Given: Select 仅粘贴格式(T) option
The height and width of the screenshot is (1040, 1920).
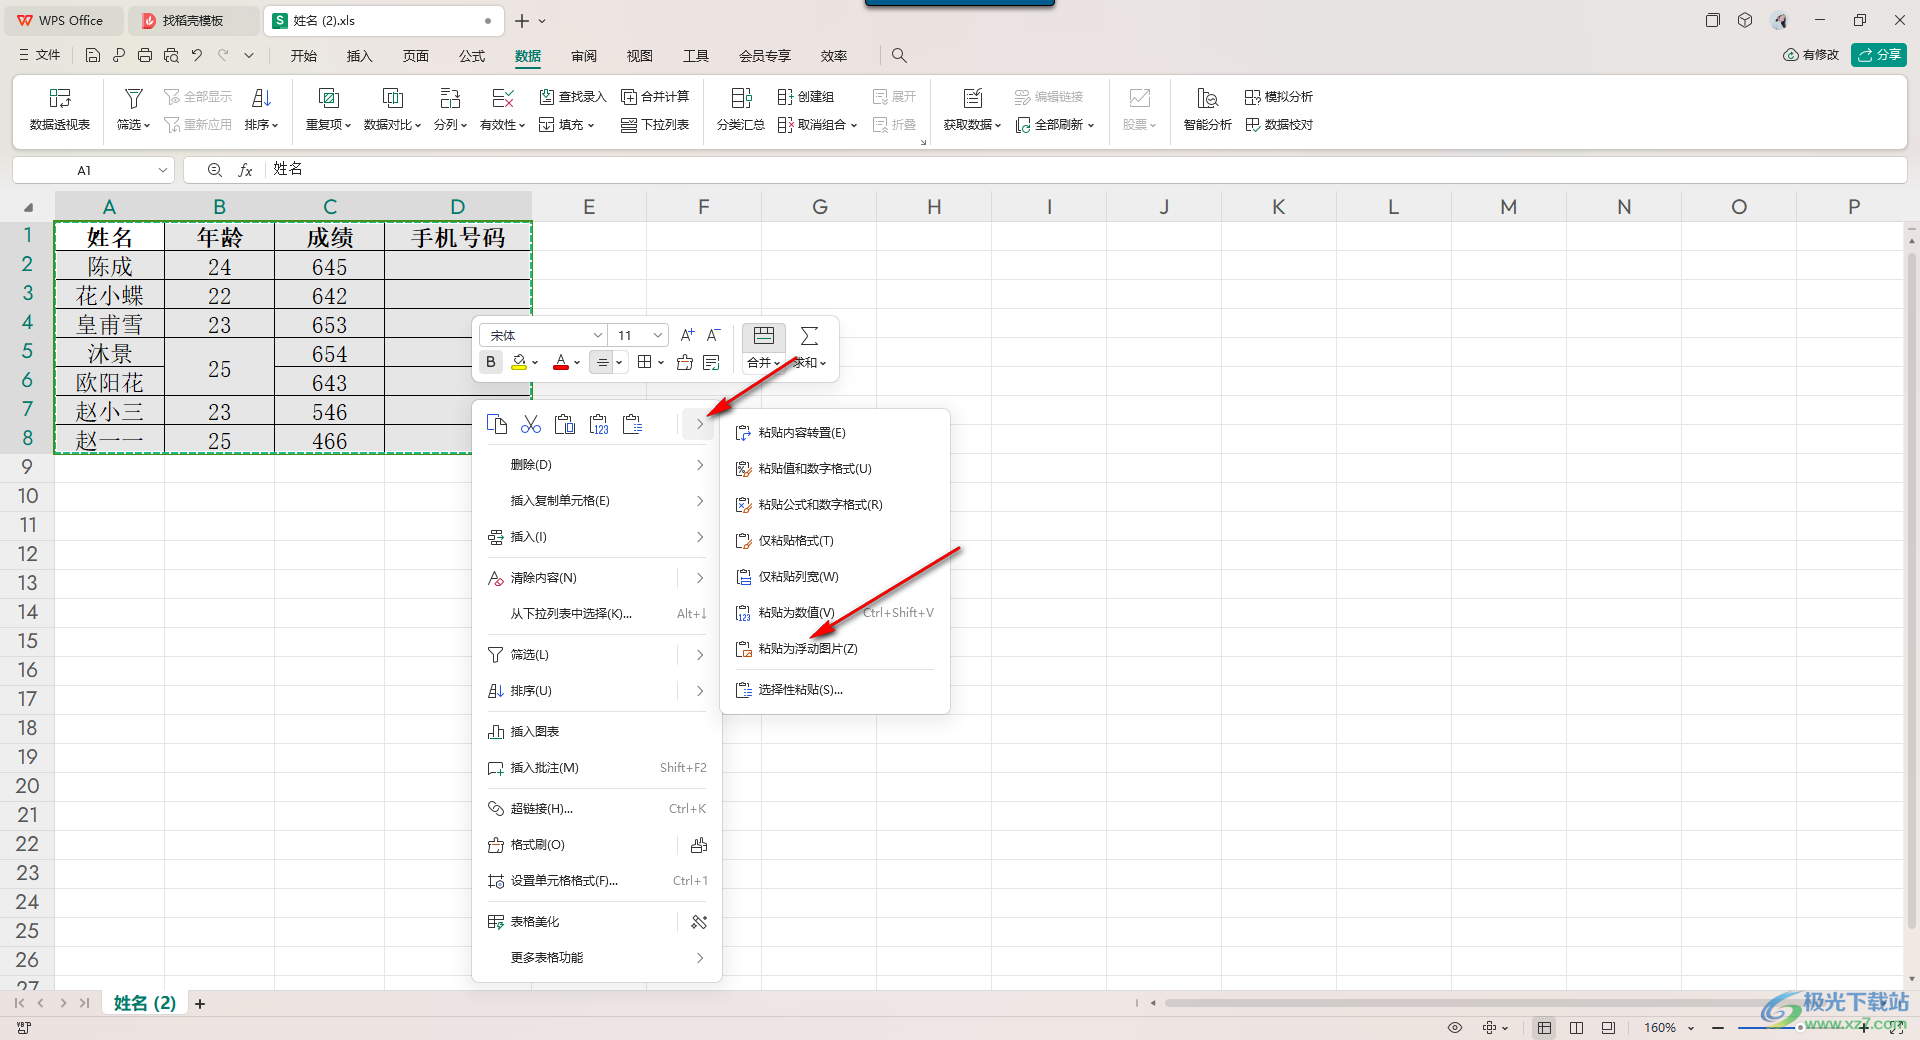Looking at the screenshot, I should tap(834, 541).
